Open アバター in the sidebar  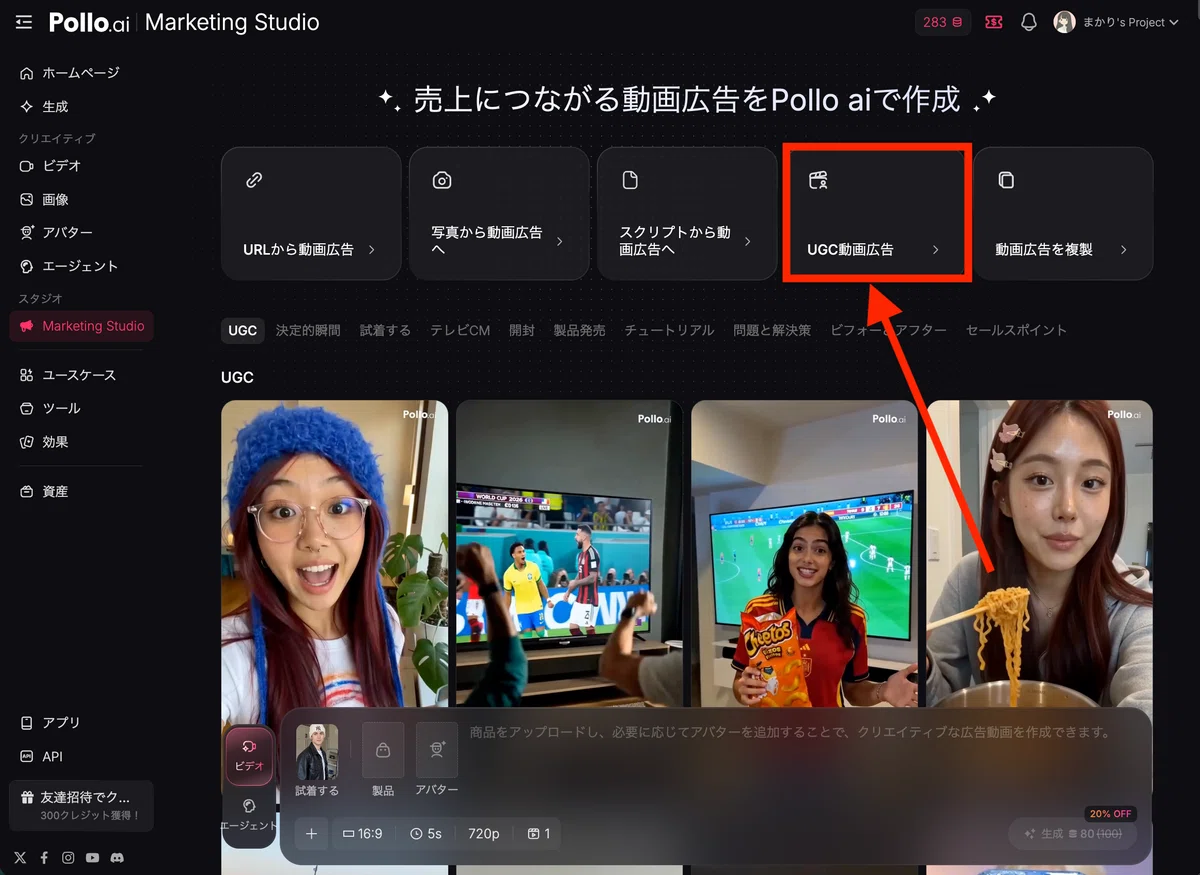(81, 233)
